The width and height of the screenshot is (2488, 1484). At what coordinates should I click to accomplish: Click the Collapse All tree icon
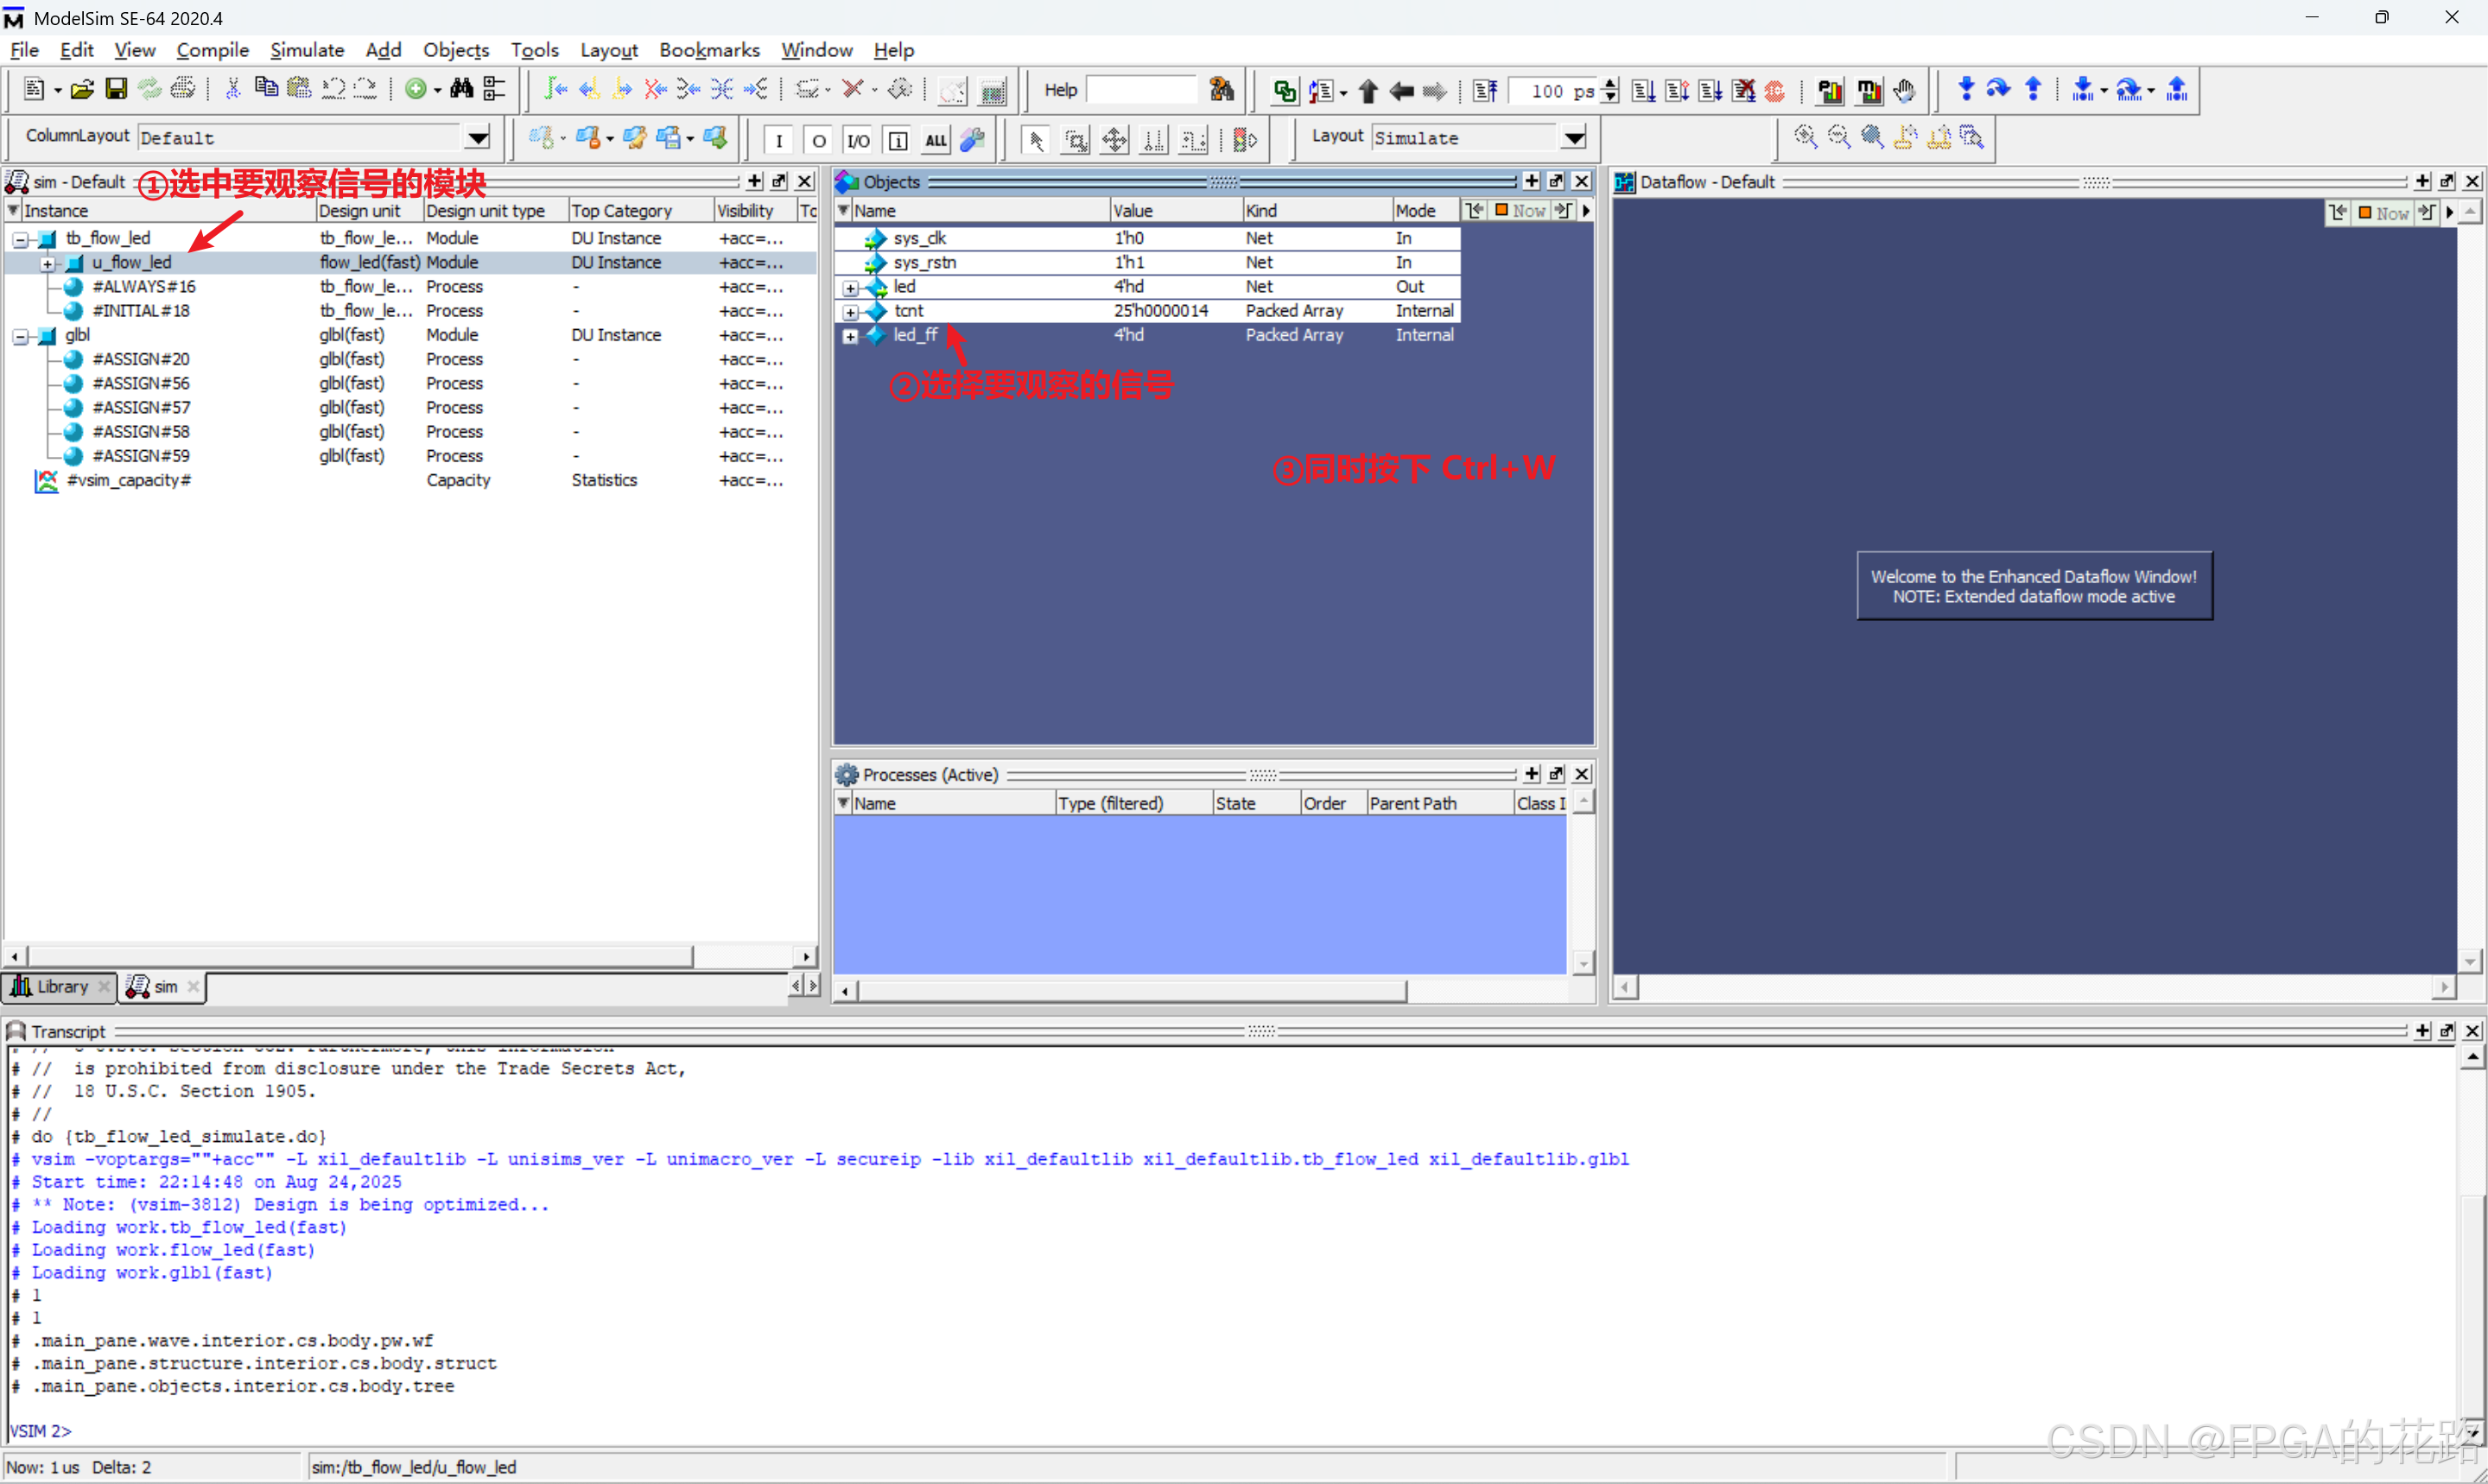[494, 90]
